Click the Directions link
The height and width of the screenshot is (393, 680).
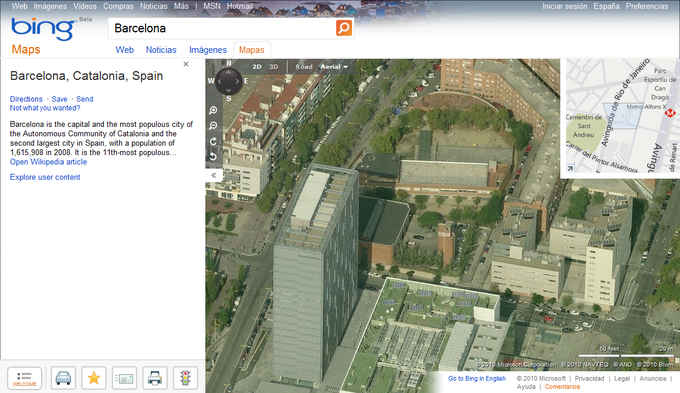coord(26,99)
